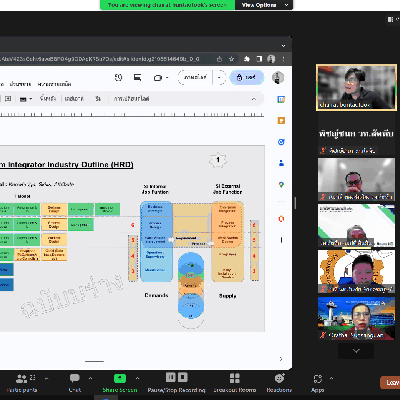Select the active speaker video thumbnail
This screenshot has width=400, height=400.
356,87
